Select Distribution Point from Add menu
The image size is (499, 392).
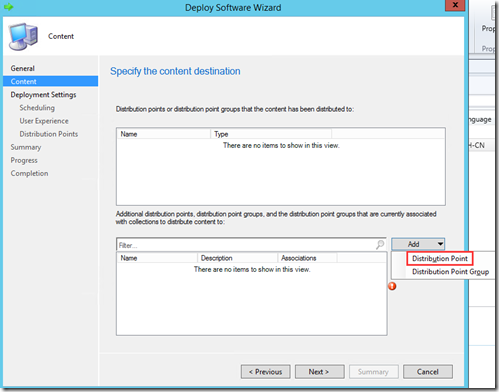pos(439,259)
